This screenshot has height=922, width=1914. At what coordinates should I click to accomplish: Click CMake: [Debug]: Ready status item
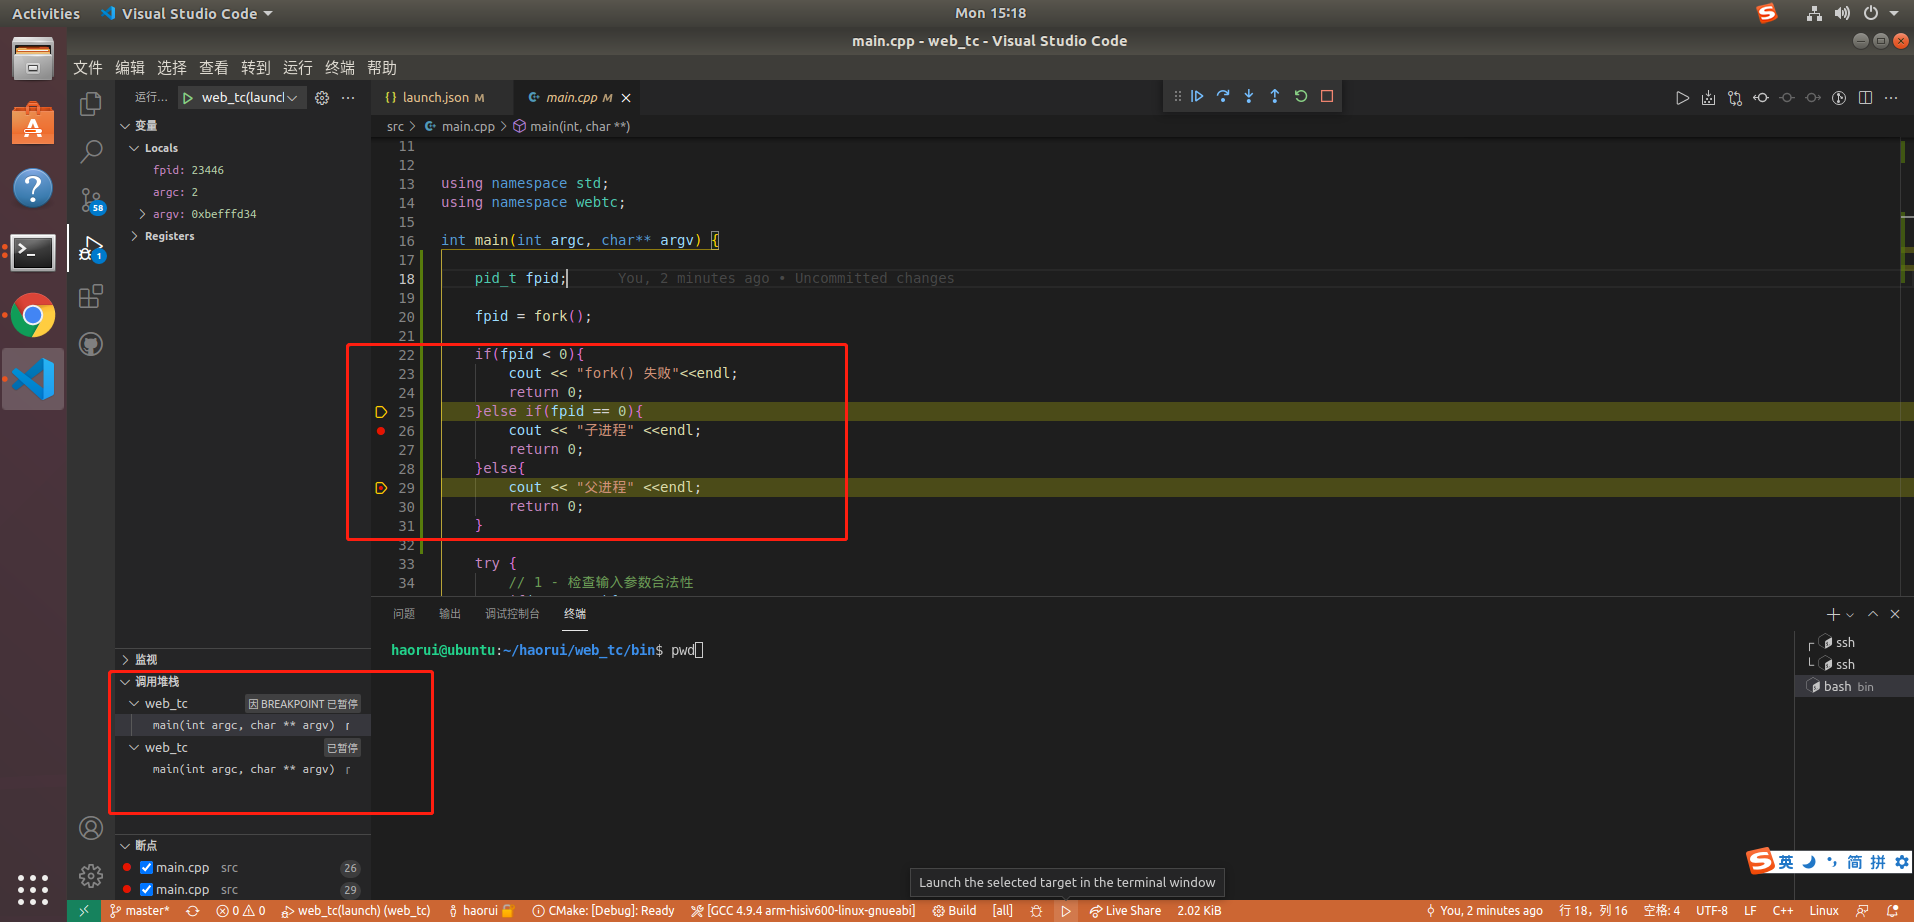pyautogui.click(x=603, y=911)
